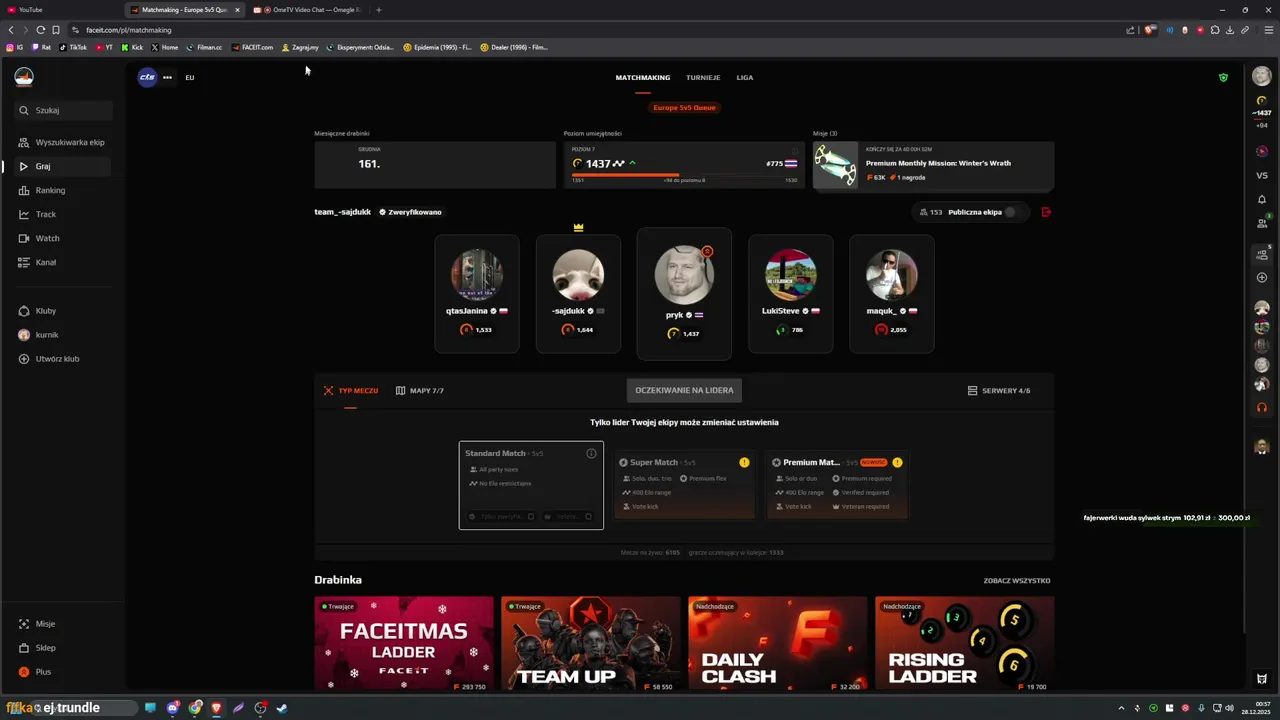Click the FACEIT logo at top left
Screen dimensions: 1280x720
click(x=24, y=77)
